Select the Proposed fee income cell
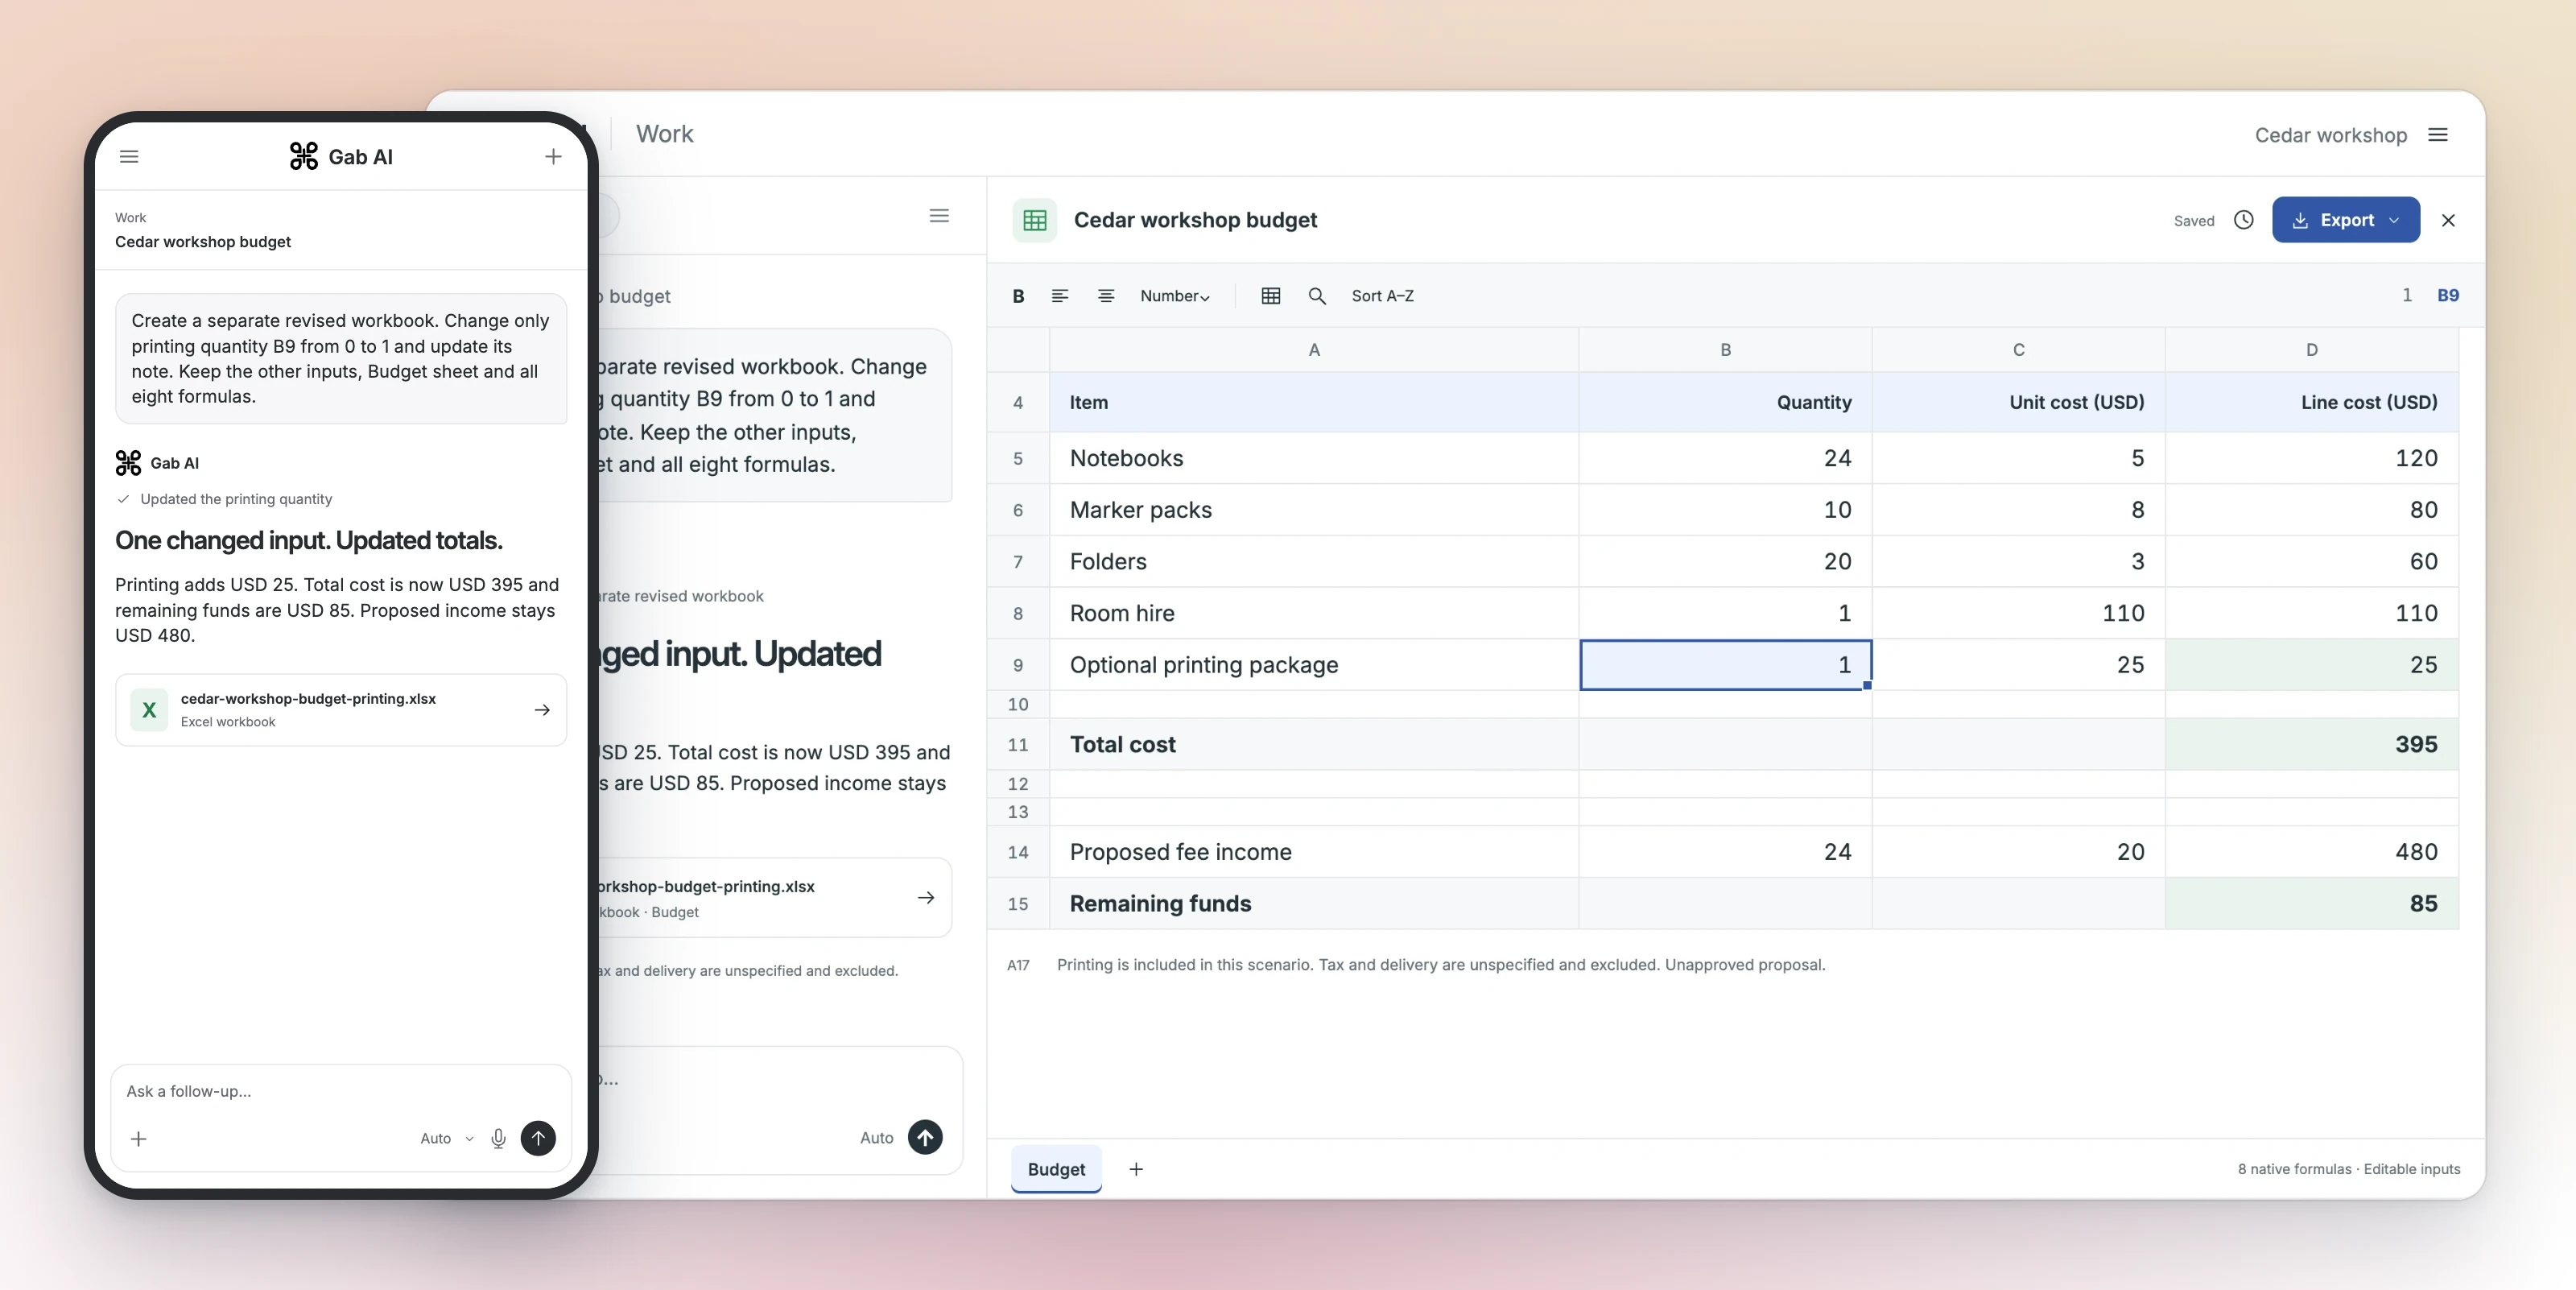This screenshot has height=1290, width=2576. pos(1314,852)
